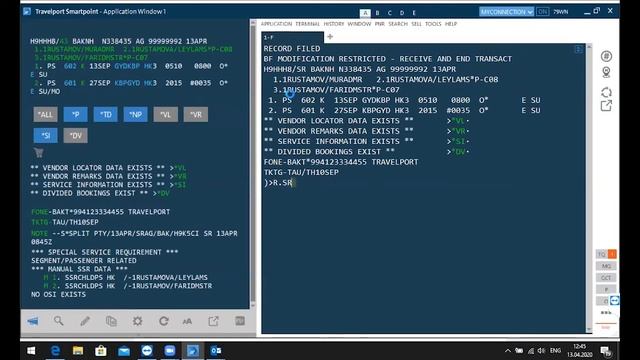Open the WINDOW menu
Image resolution: width=640 pixels, height=360 pixels.
(359, 24)
